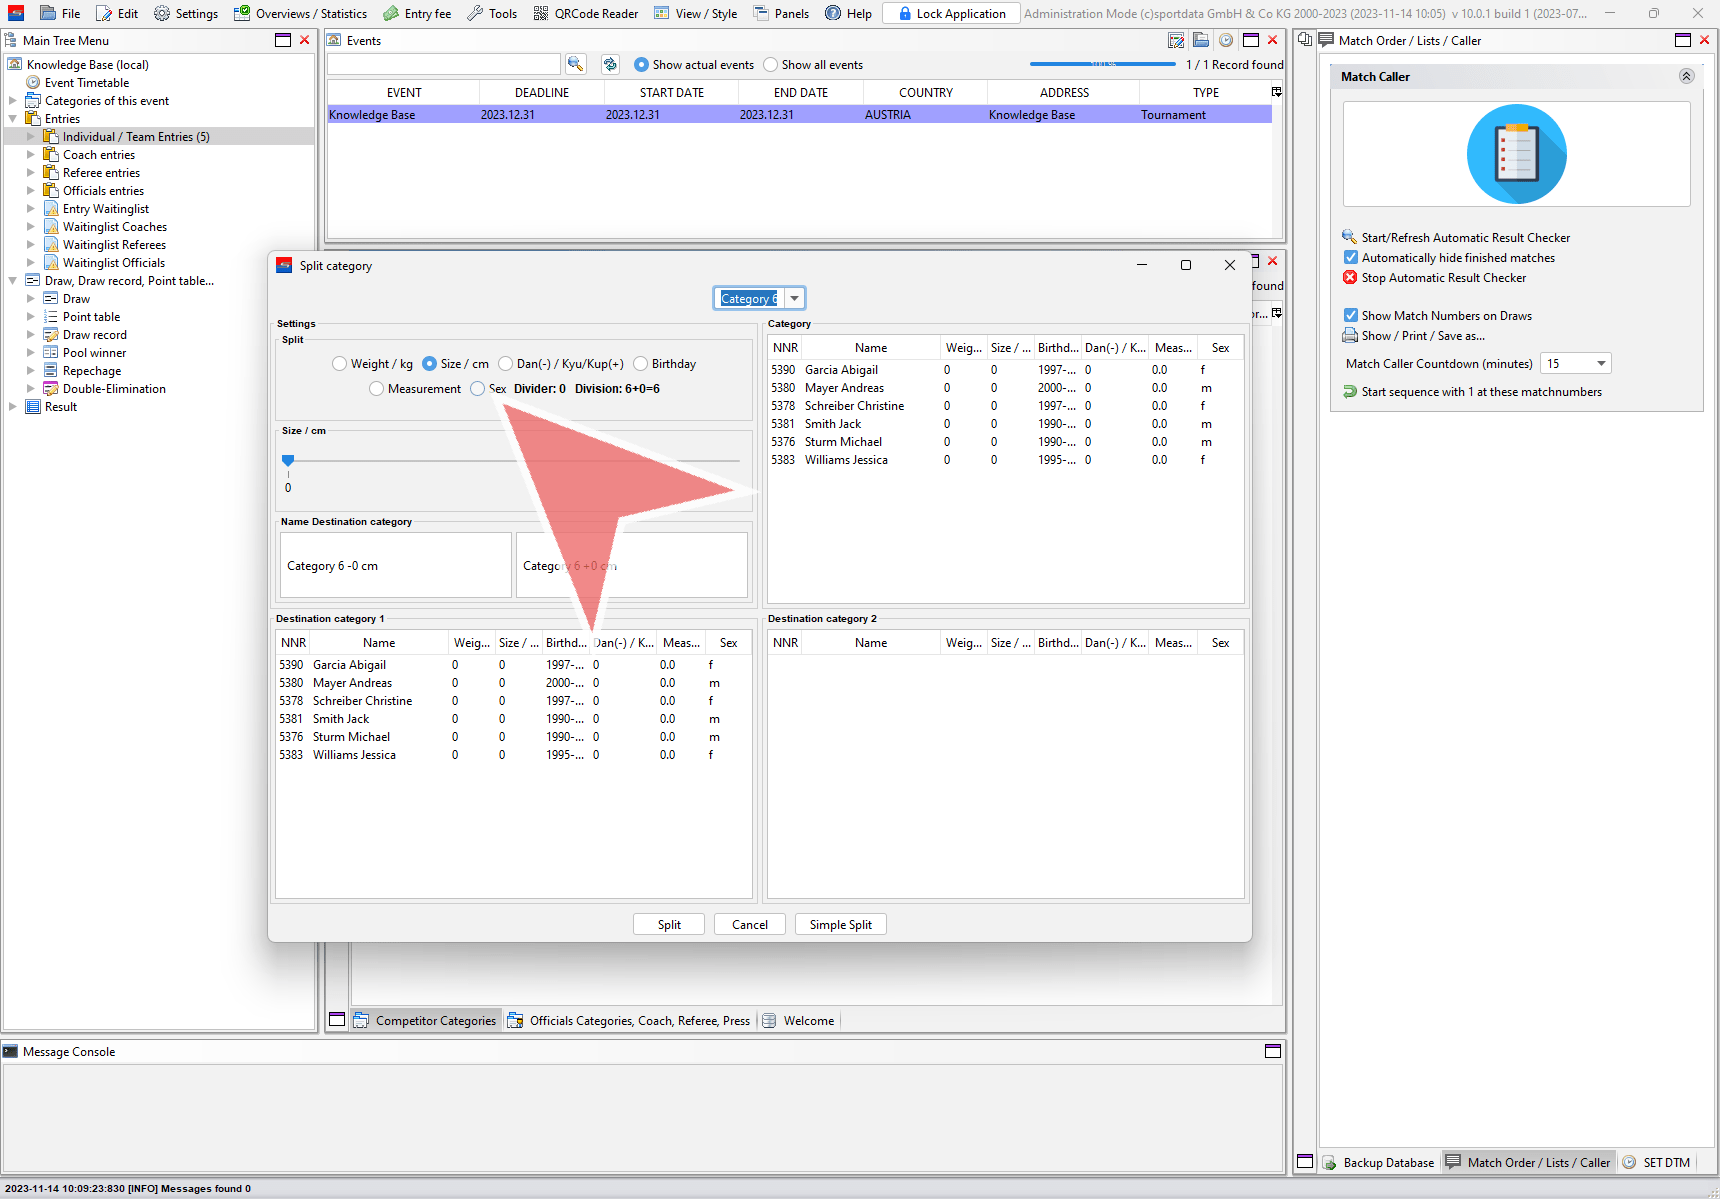Open the Category 6 dropdown
The image size is (1720, 1200).
click(794, 299)
